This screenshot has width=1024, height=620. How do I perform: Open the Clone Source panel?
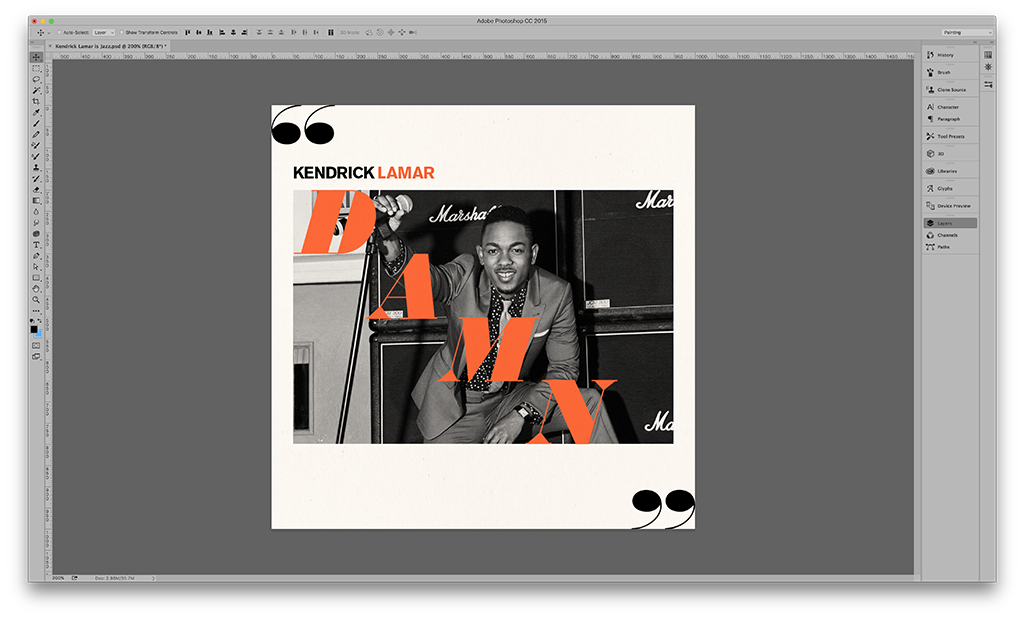pos(950,90)
